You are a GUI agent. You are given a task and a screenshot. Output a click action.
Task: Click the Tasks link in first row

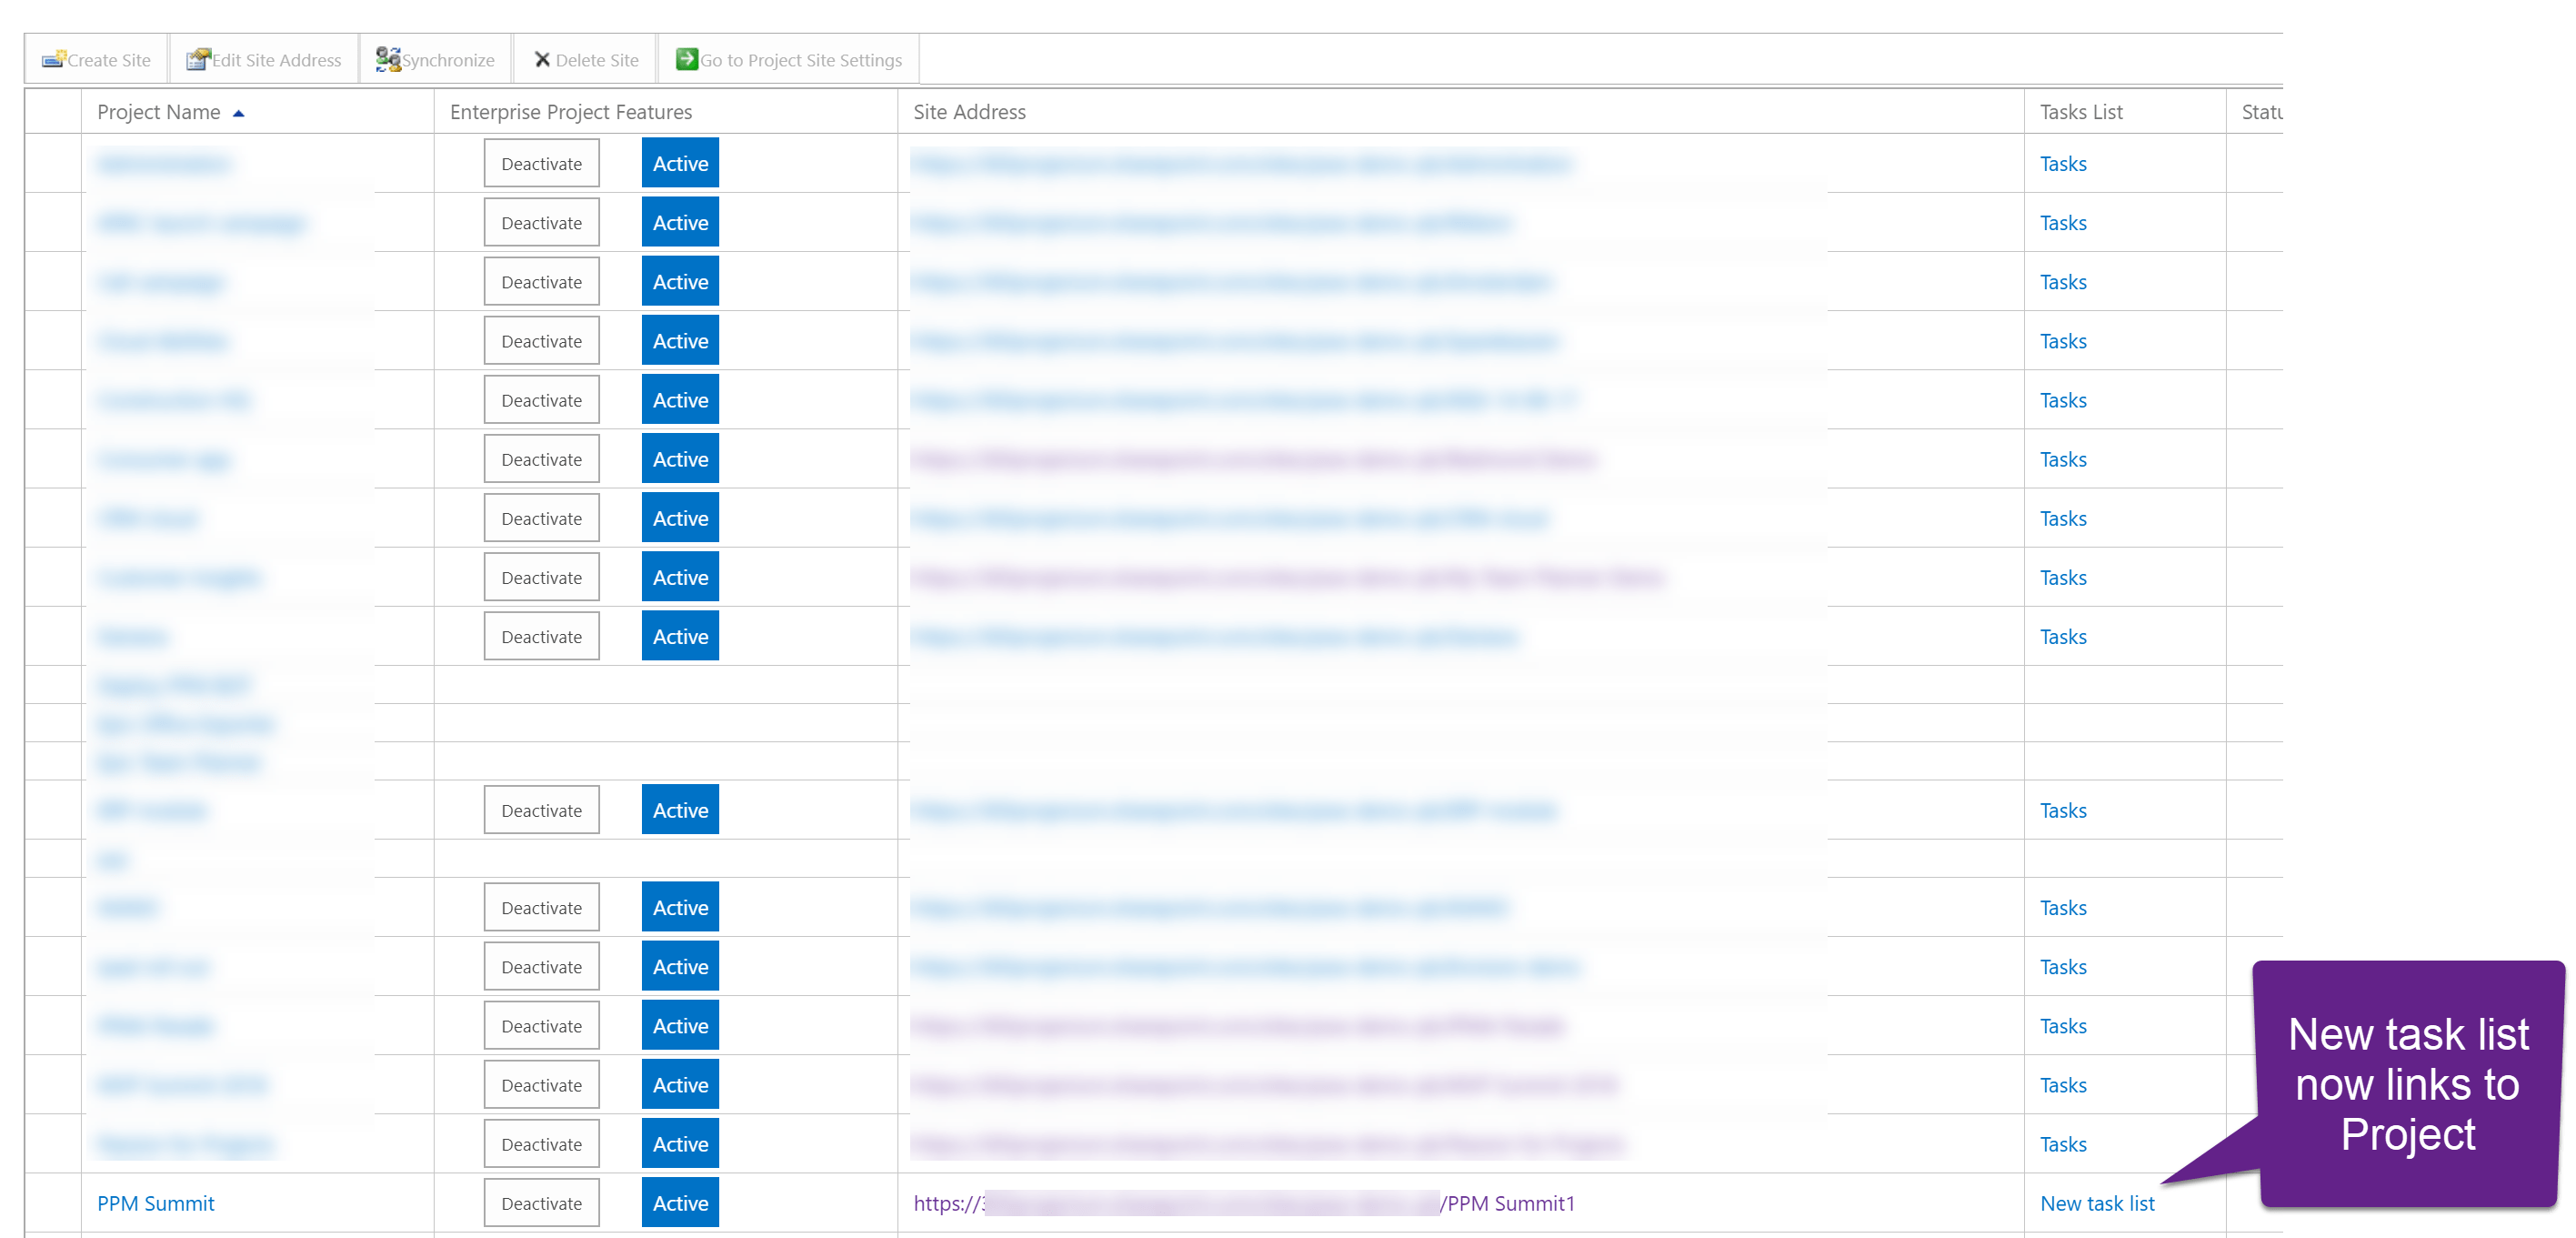[x=2062, y=163]
